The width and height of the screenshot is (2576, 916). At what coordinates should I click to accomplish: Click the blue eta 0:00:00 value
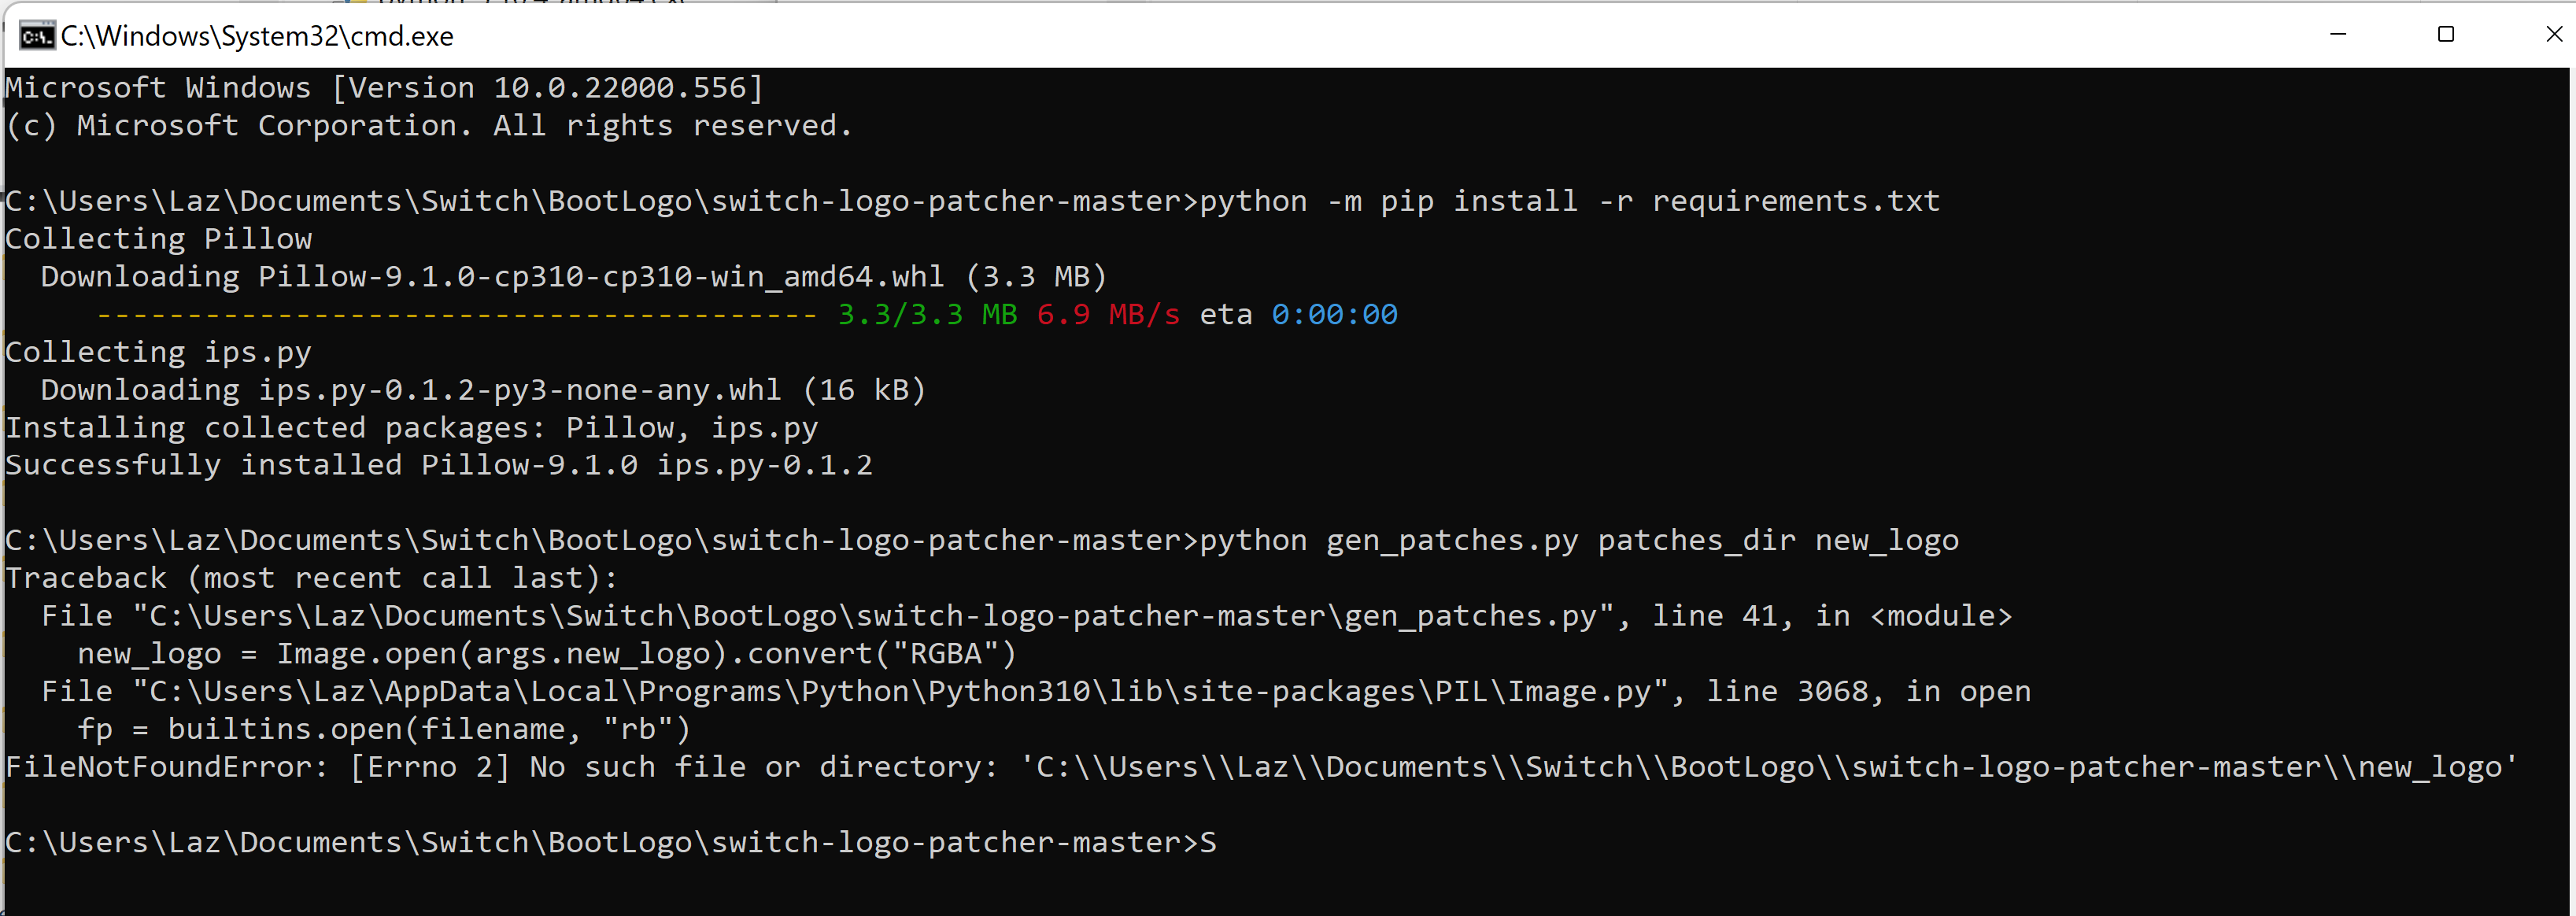click(x=1335, y=315)
